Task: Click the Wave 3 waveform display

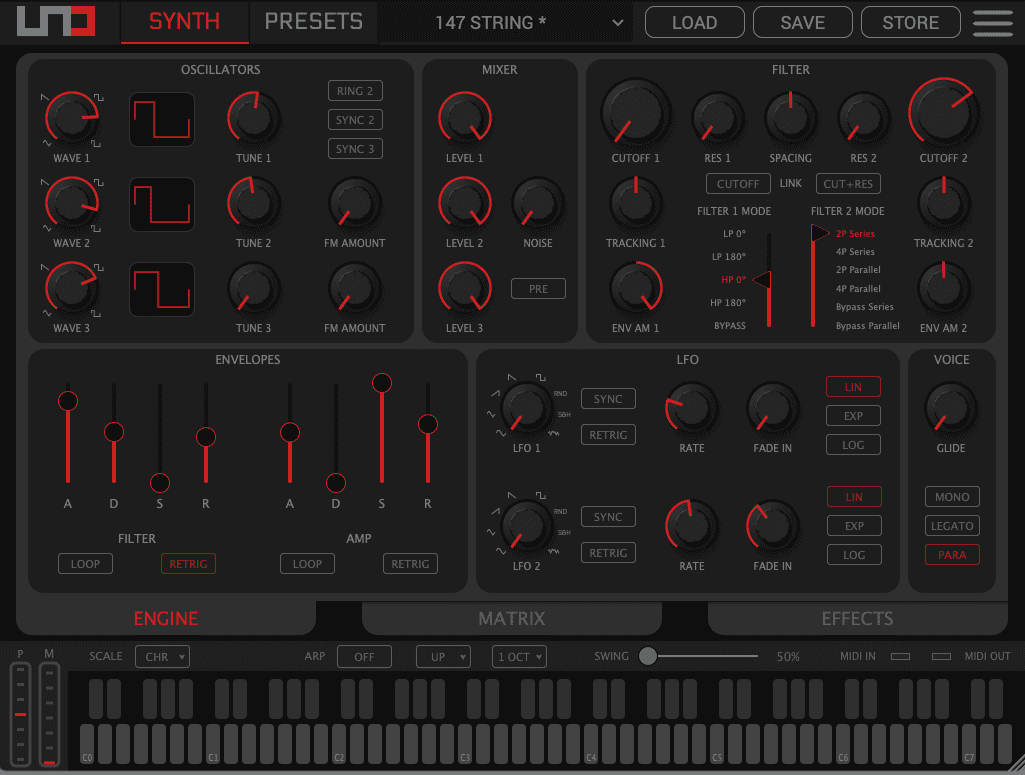Action: (162, 289)
